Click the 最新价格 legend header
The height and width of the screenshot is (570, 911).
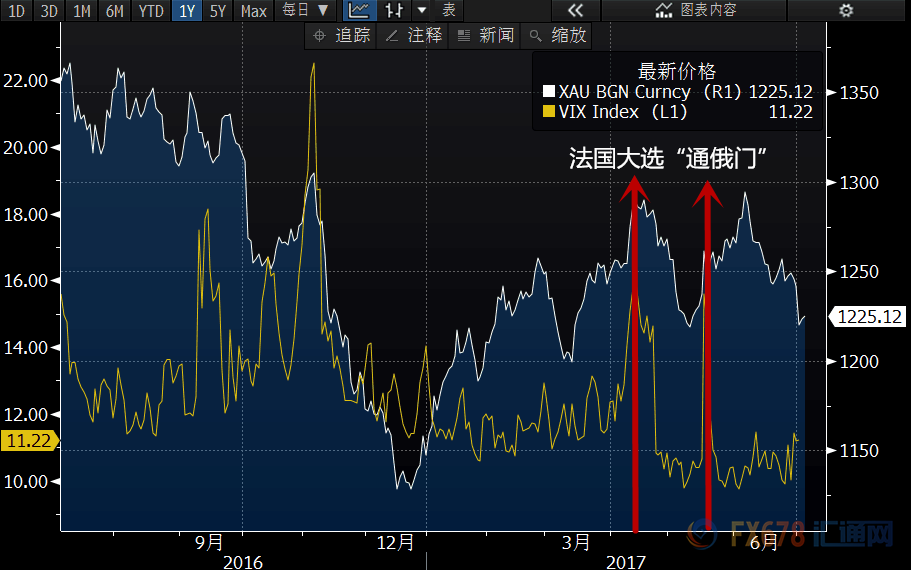[x=676, y=71]
